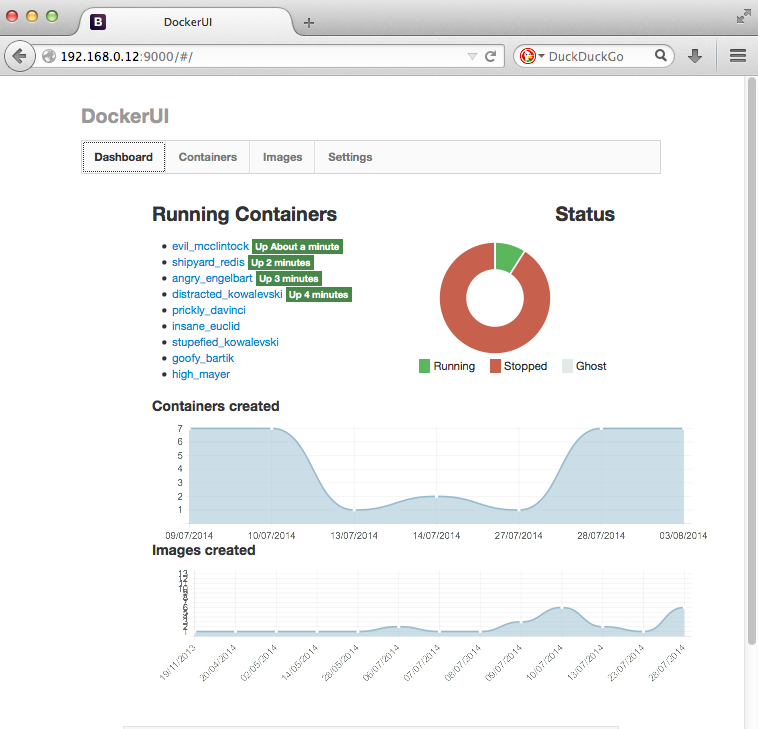Viewport: 758px width, 729px height.
Task: Click the 'Up 4 minutes' badge
Action: coord(319,294)
